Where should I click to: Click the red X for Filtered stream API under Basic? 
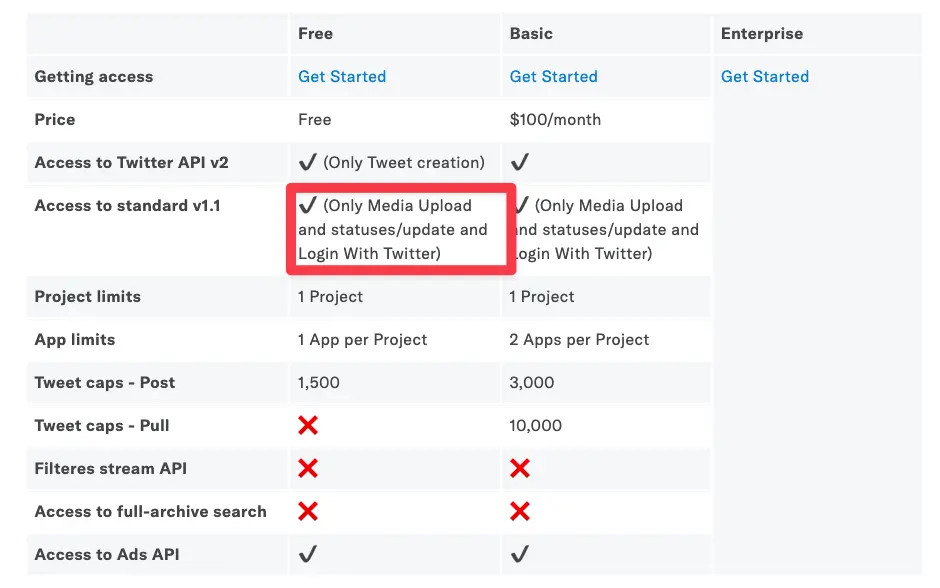[x=519, y=468]
